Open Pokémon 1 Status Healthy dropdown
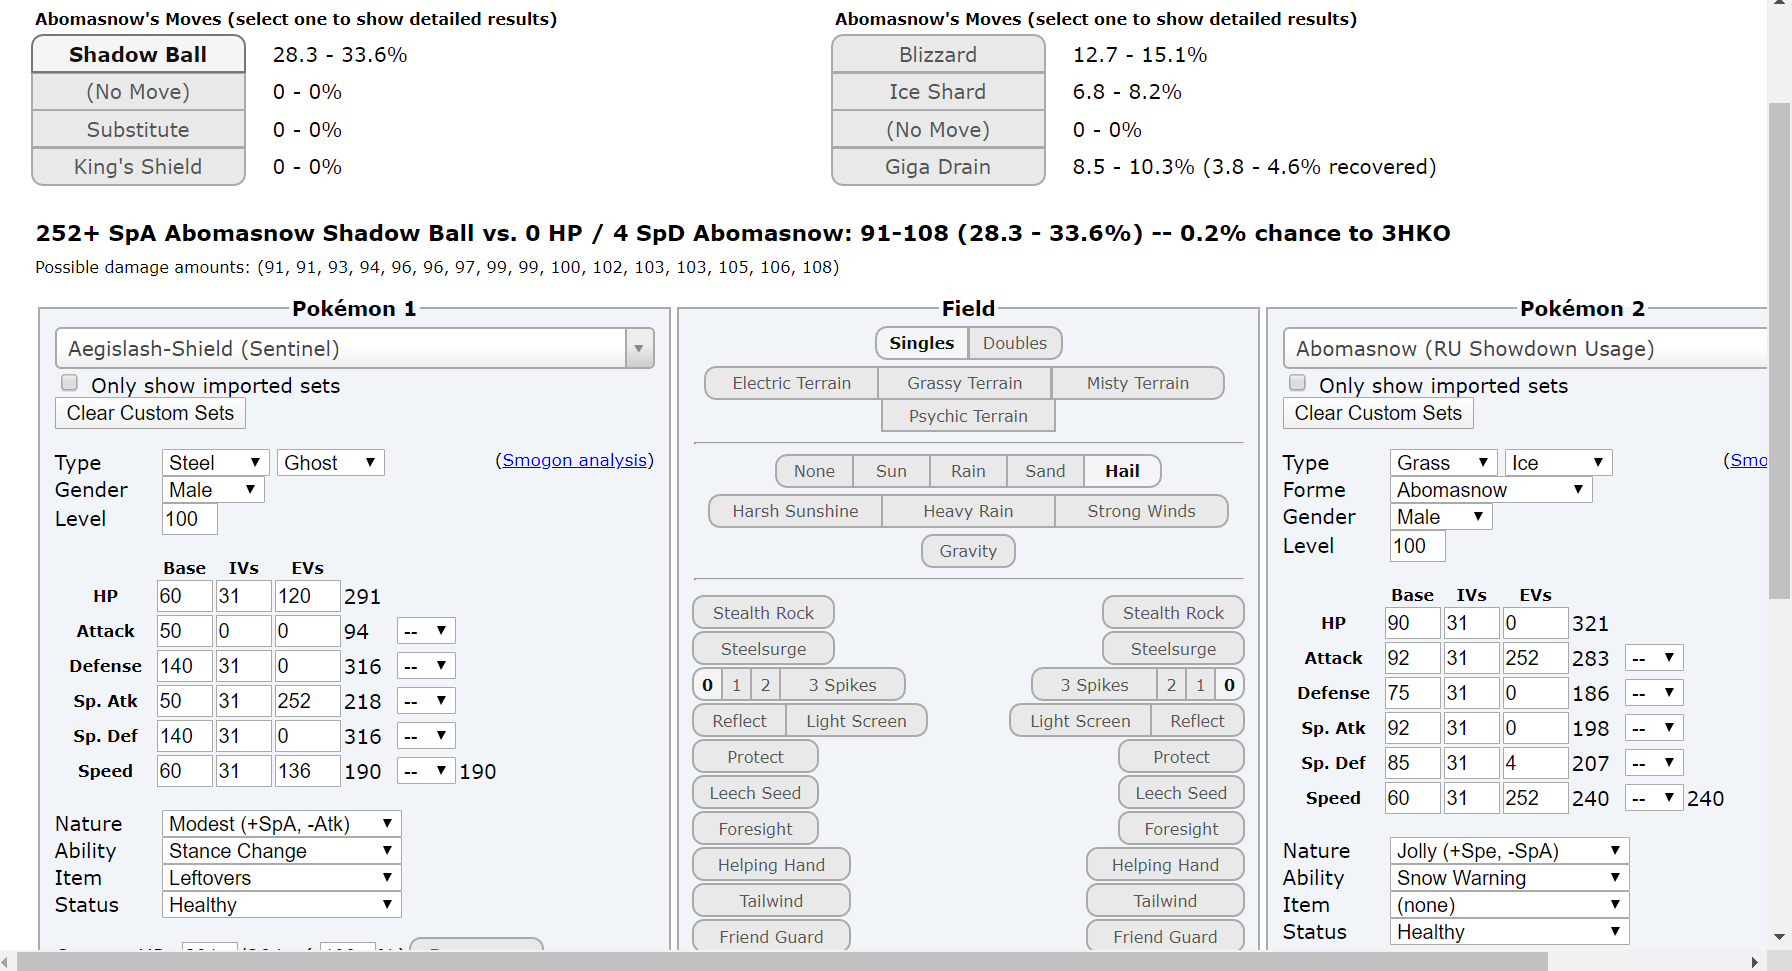This screenshot has height=971, width=1792. (281, 904)
